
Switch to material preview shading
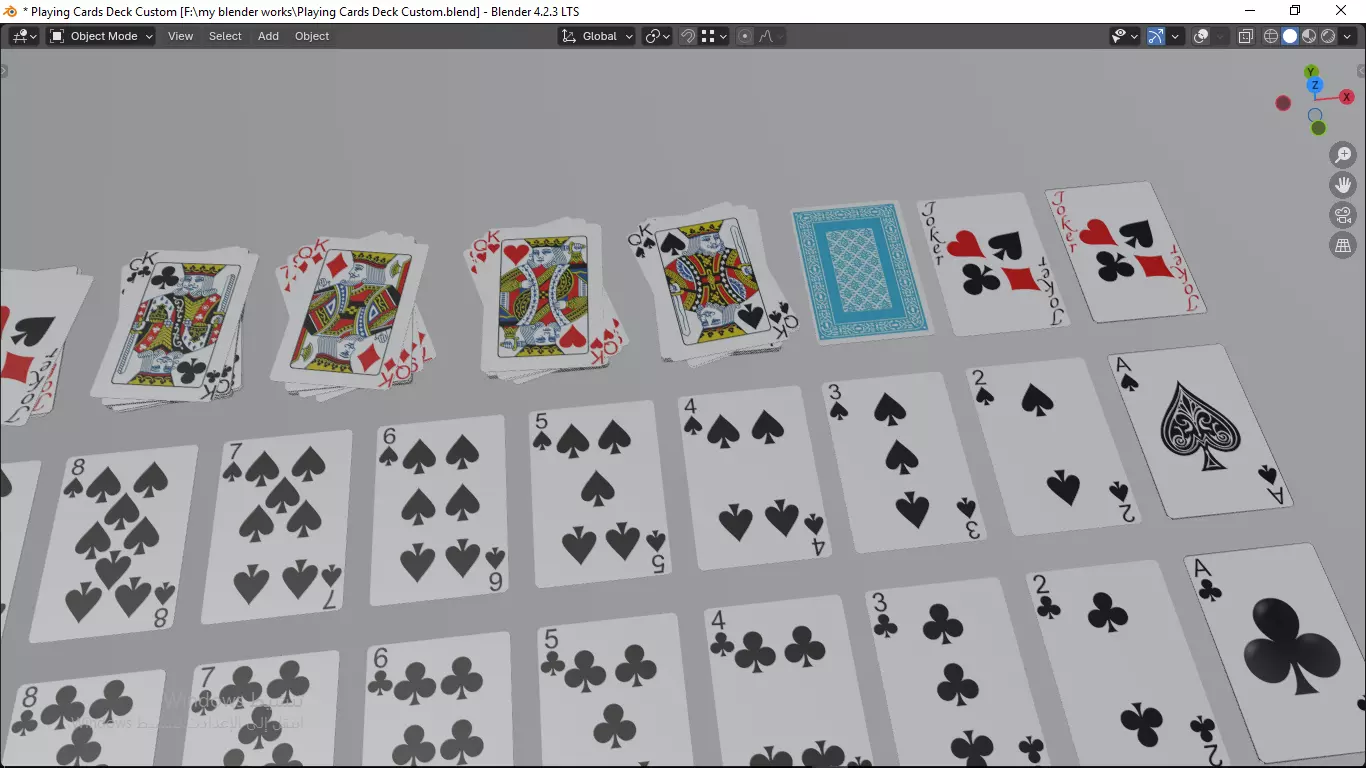(x=1309, y=36)
